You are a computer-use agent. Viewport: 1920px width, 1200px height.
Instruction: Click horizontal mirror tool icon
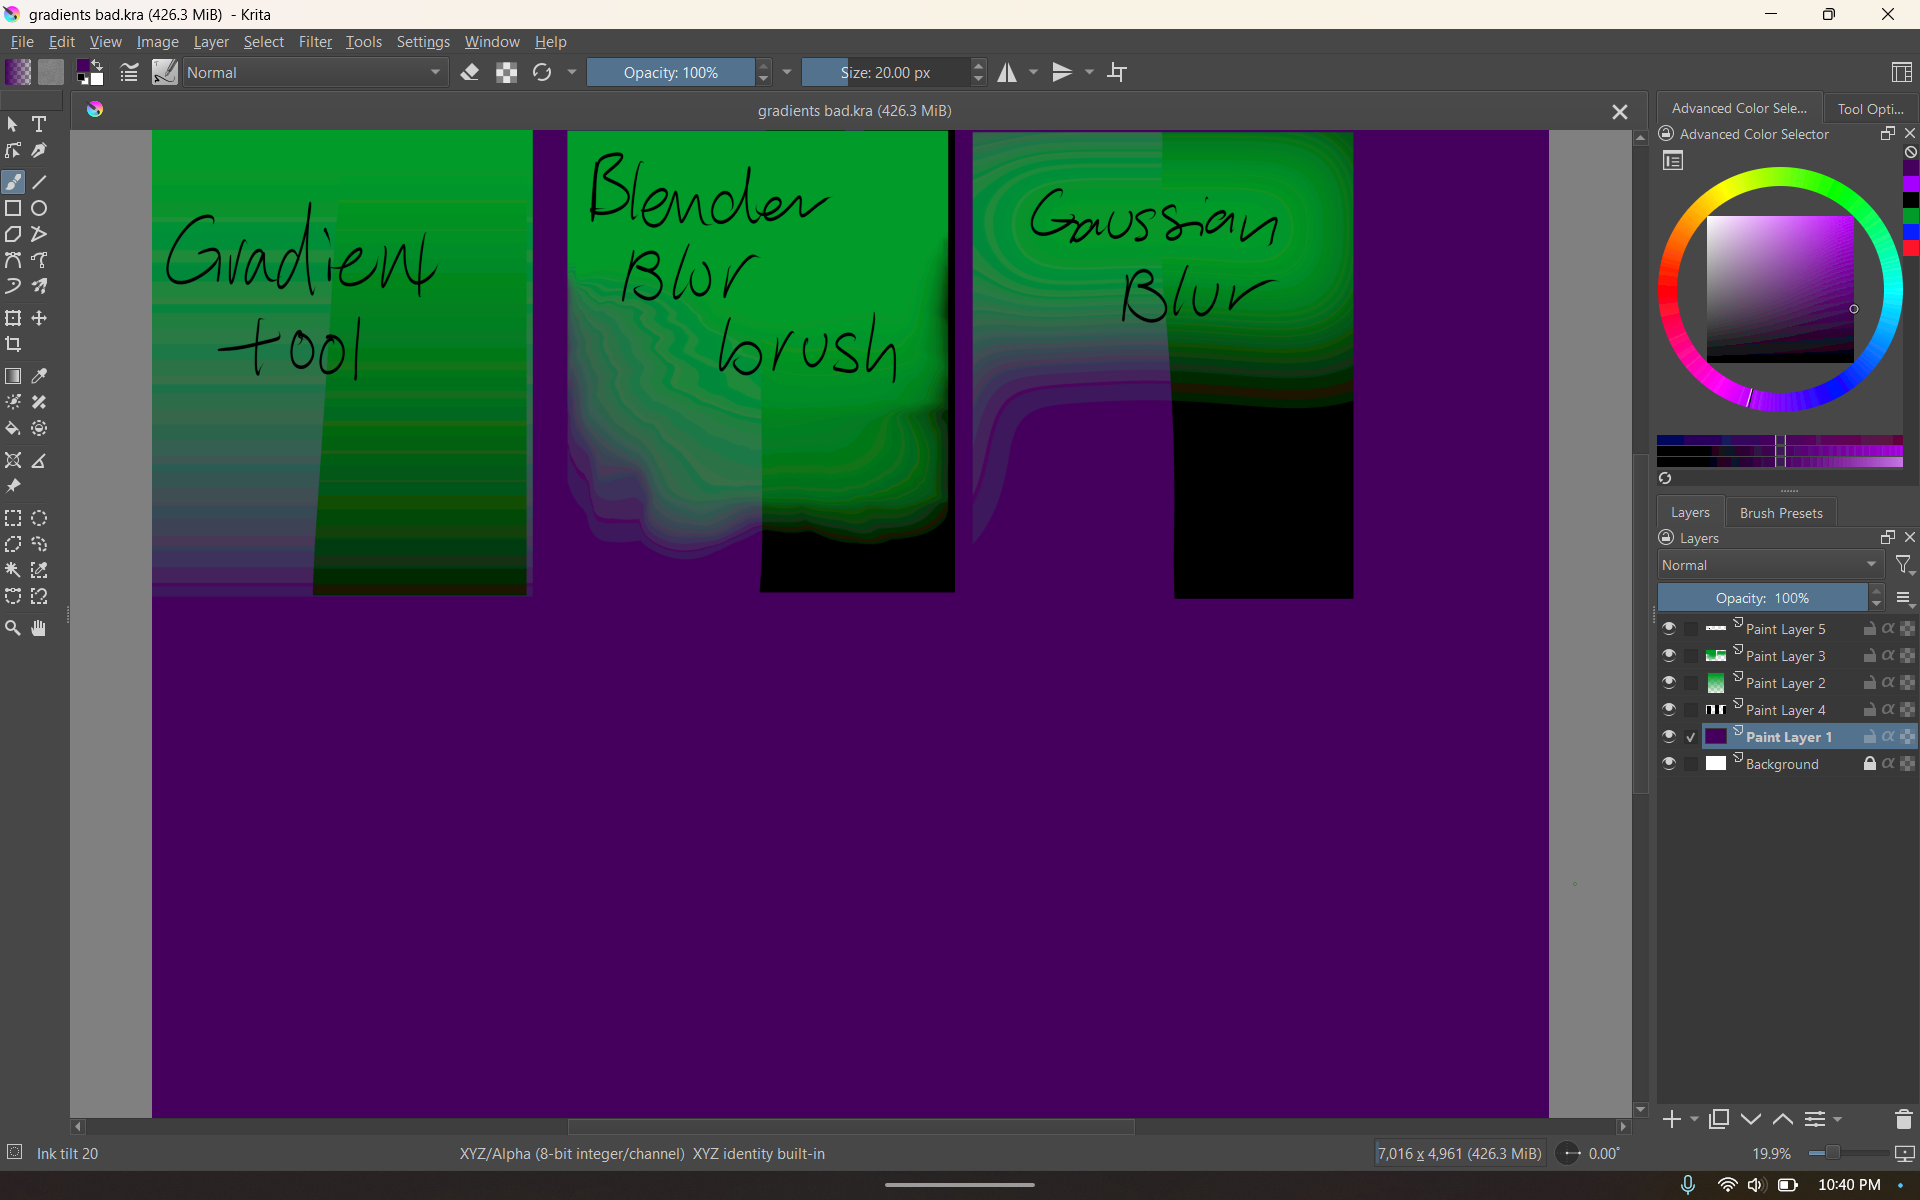1007,72
